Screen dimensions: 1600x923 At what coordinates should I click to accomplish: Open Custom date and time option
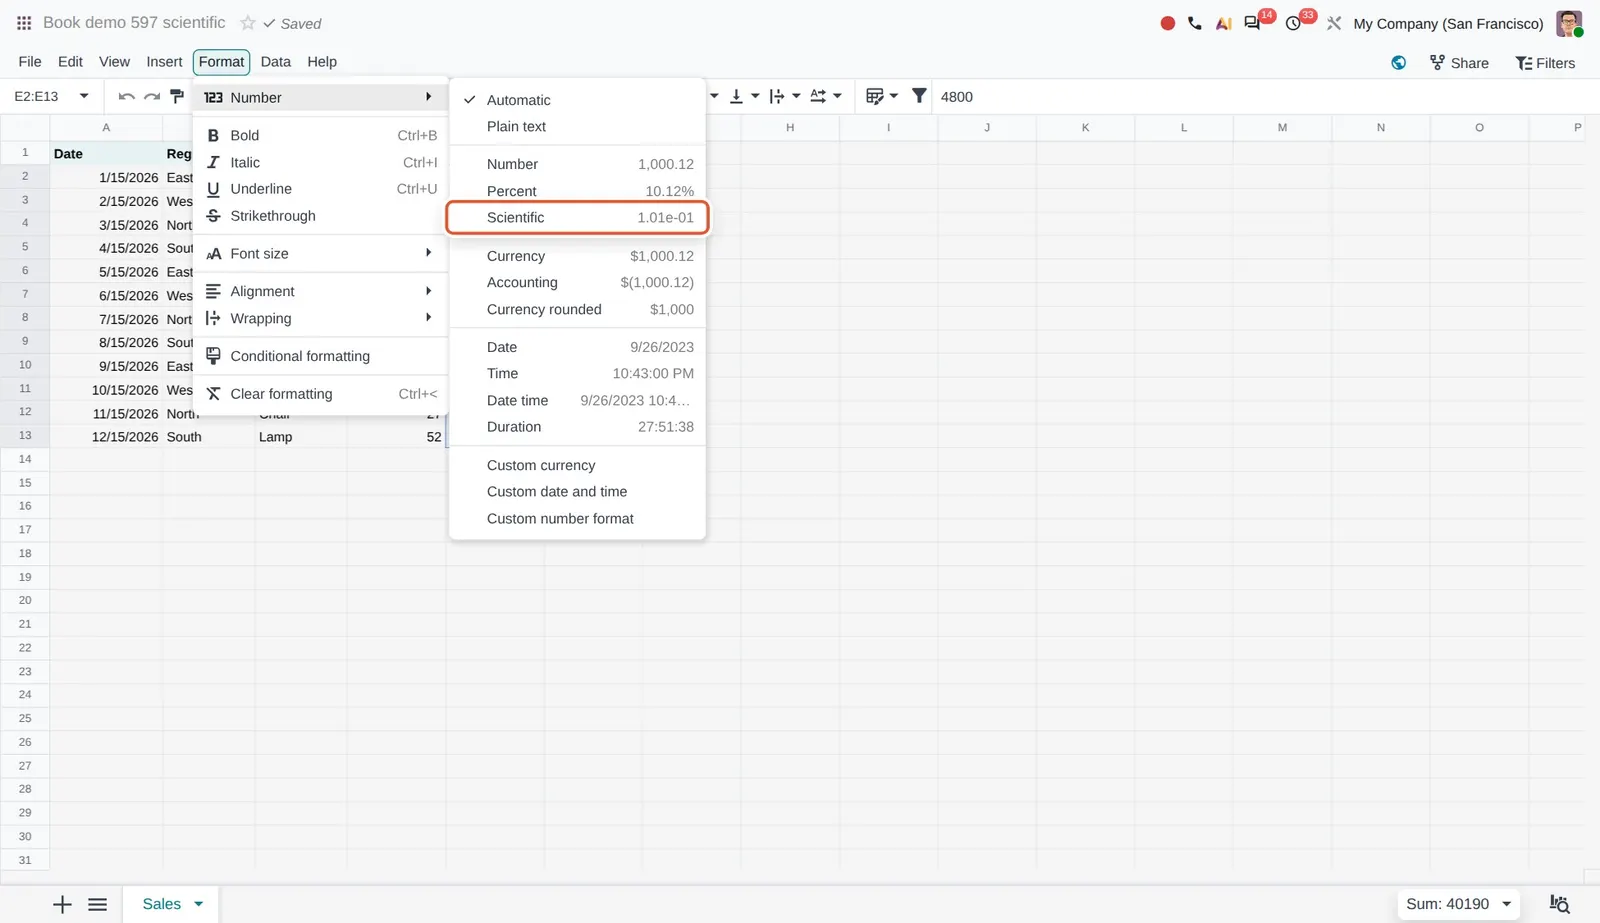pos(577,492)
